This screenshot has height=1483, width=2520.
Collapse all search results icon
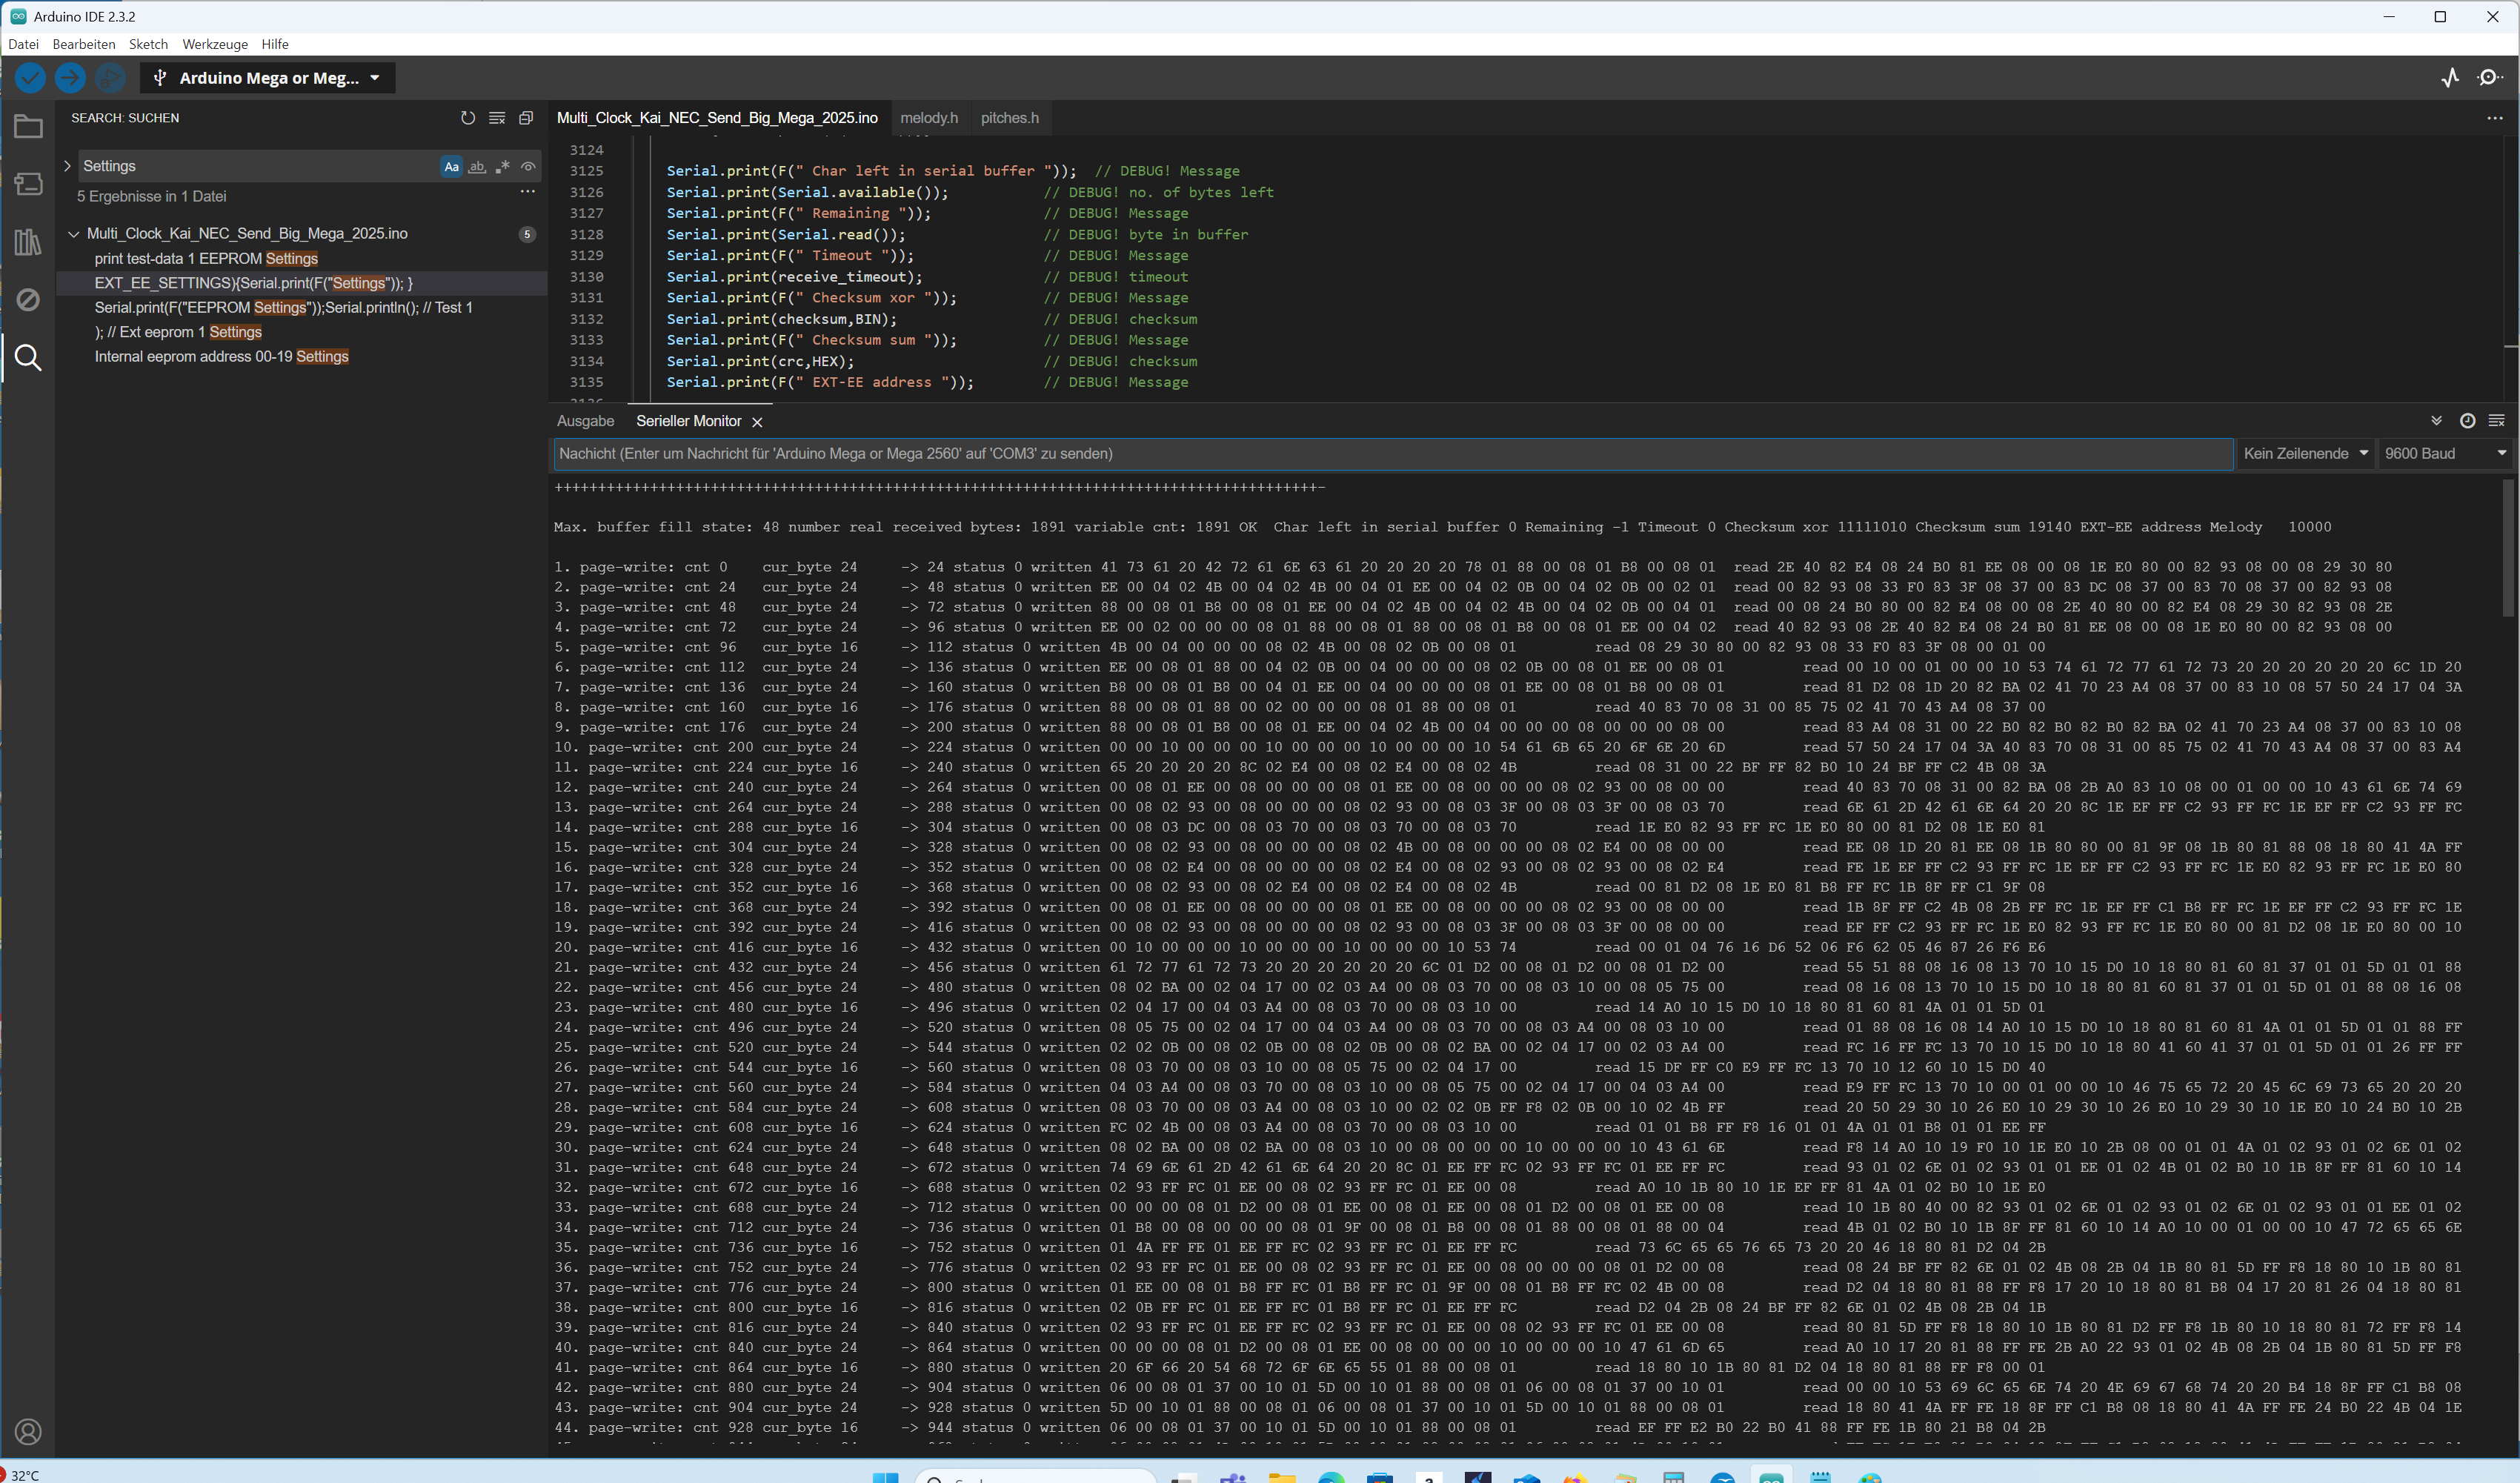pos(526,118)
